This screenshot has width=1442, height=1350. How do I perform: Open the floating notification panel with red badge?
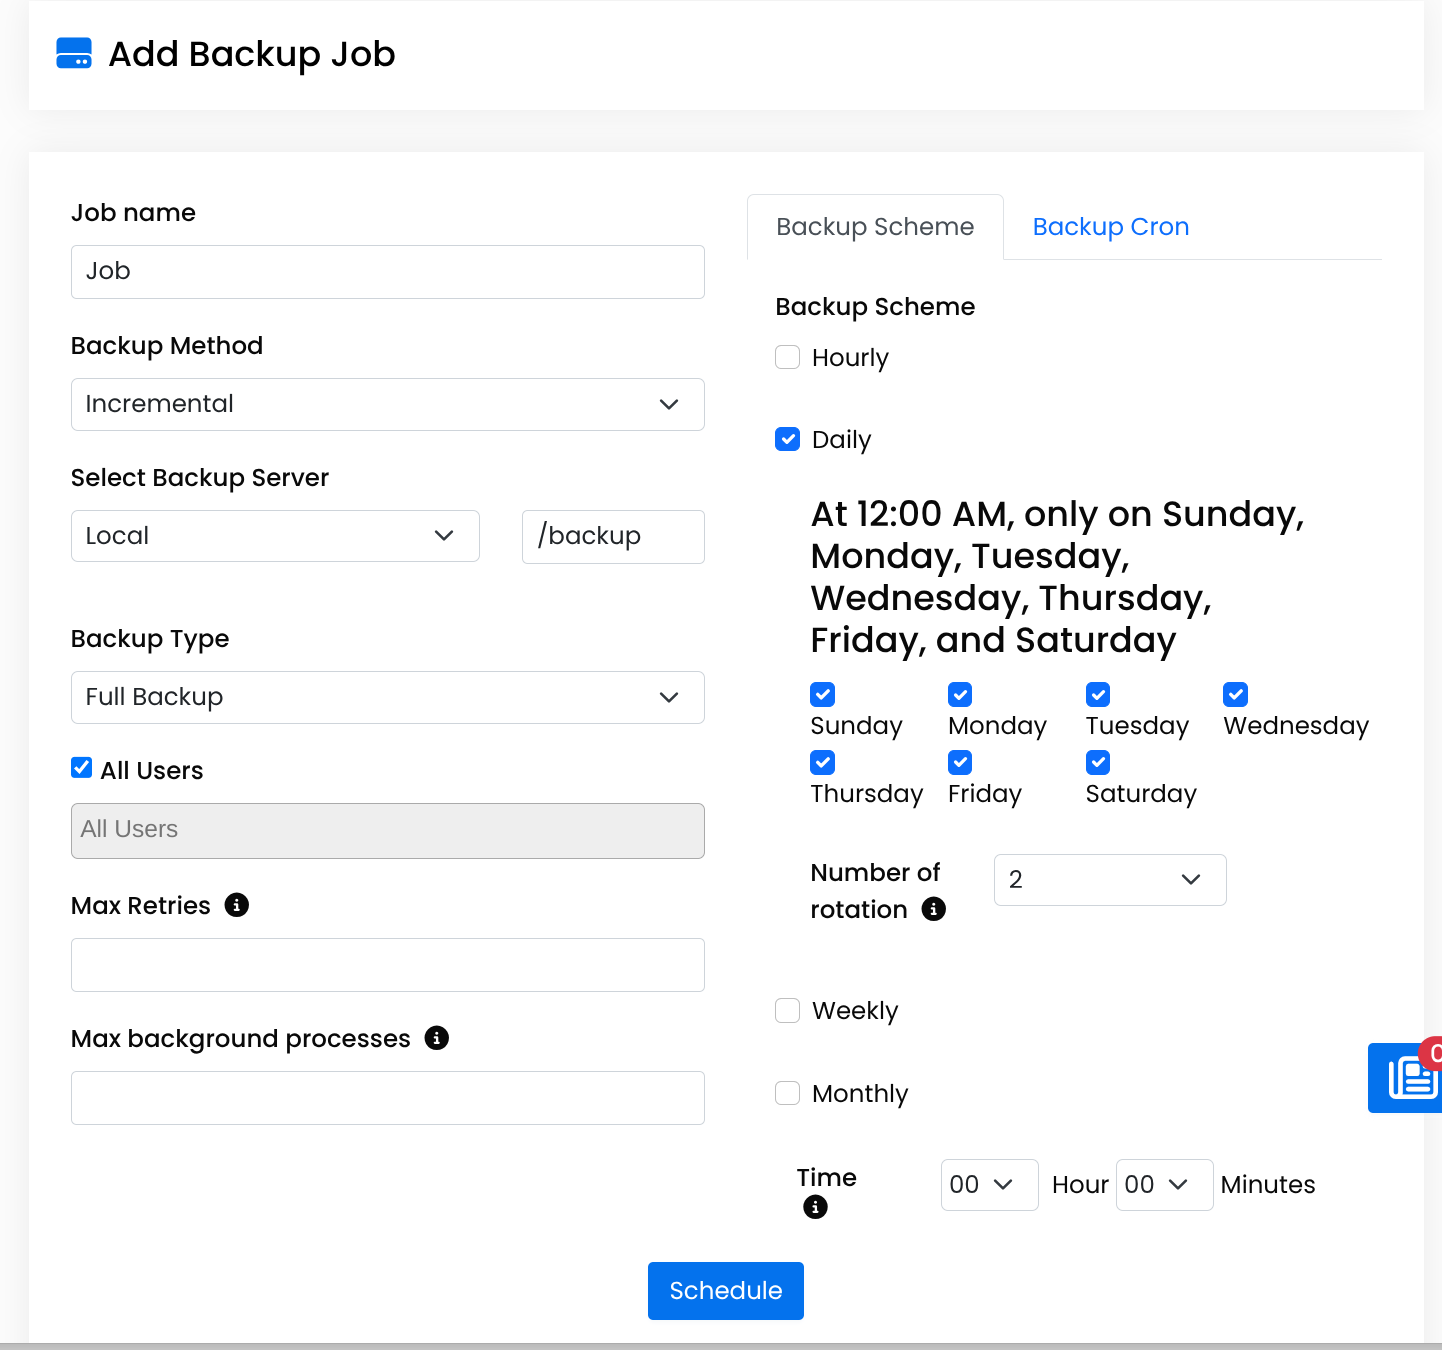click(1407, 1078)
